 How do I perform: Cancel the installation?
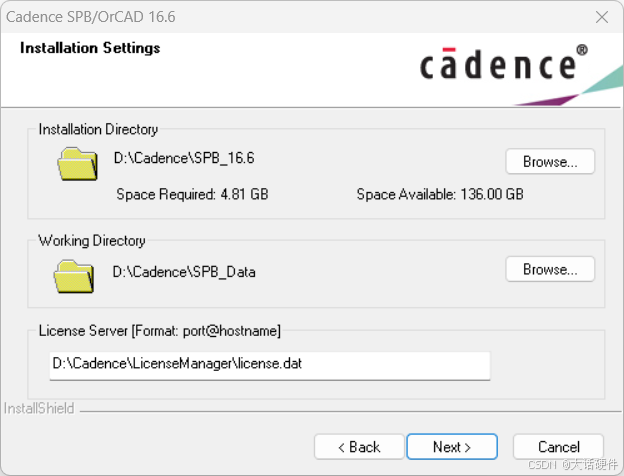558,447
